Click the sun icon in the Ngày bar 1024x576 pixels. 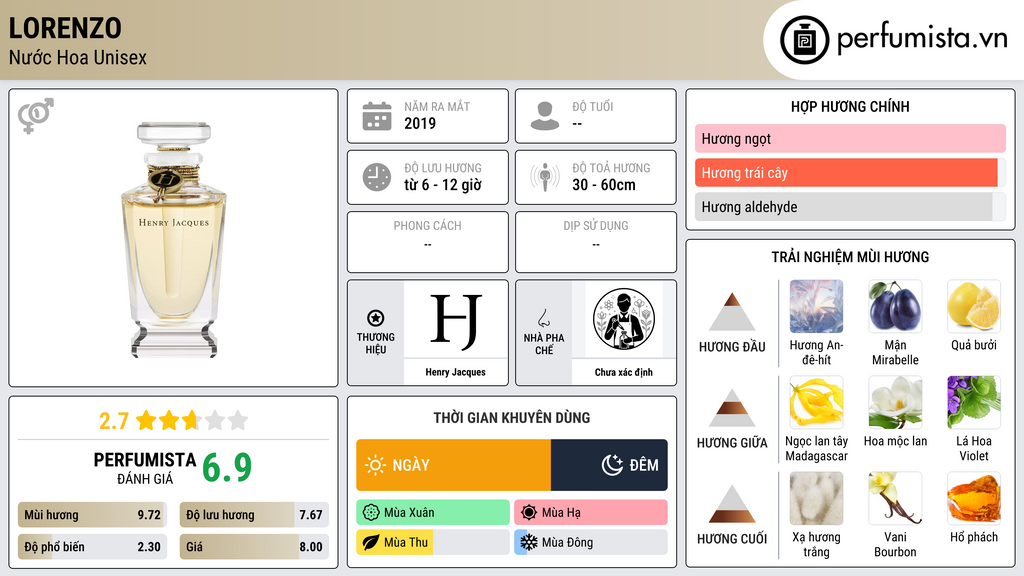[375, 465]
